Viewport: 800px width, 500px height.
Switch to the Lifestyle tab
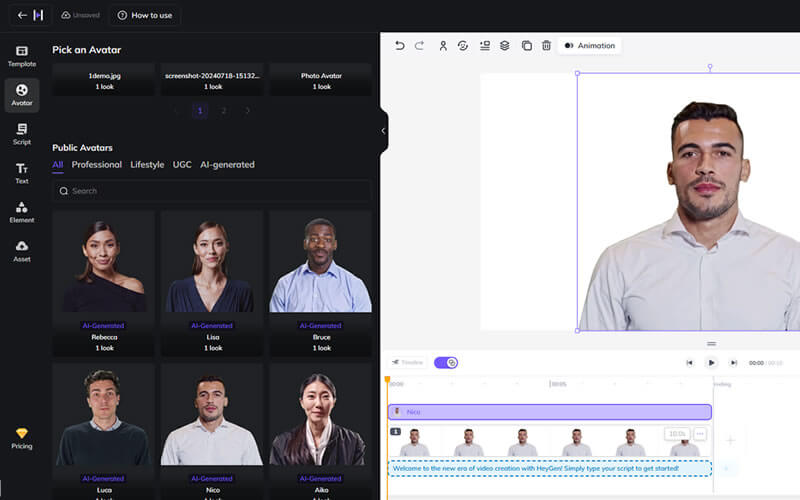147,165
